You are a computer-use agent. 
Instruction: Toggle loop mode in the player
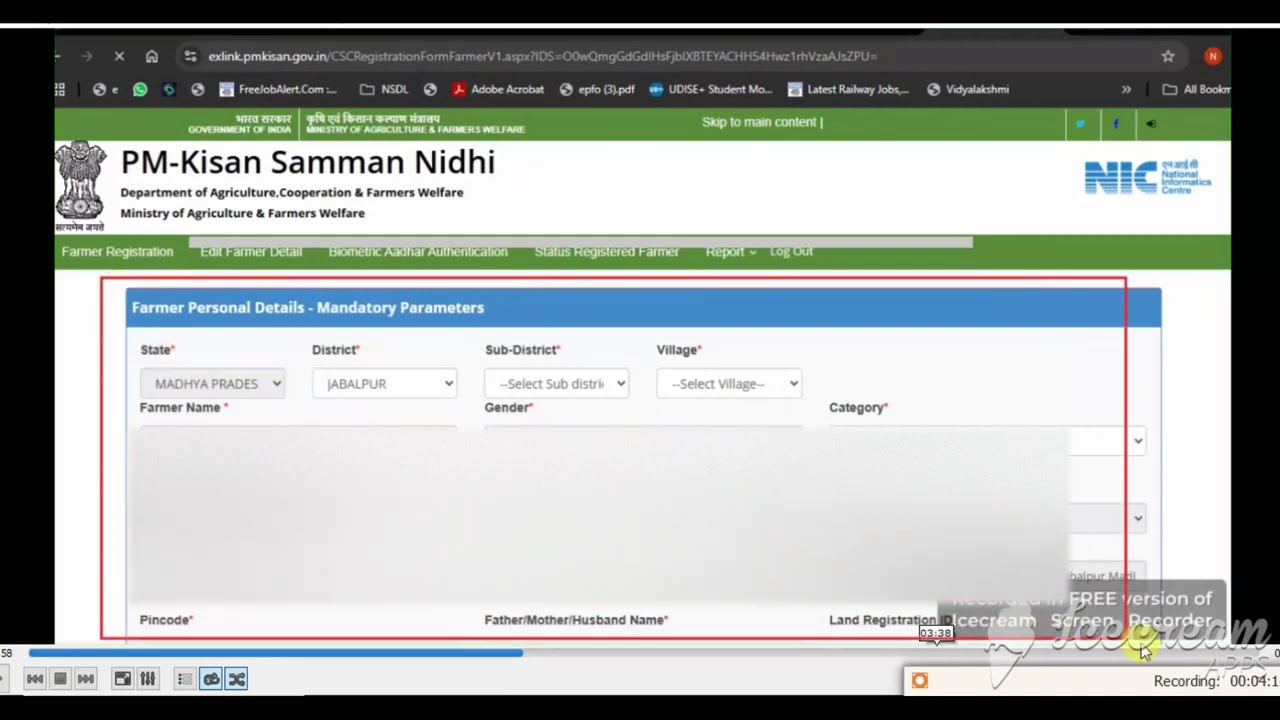point(211,679)
